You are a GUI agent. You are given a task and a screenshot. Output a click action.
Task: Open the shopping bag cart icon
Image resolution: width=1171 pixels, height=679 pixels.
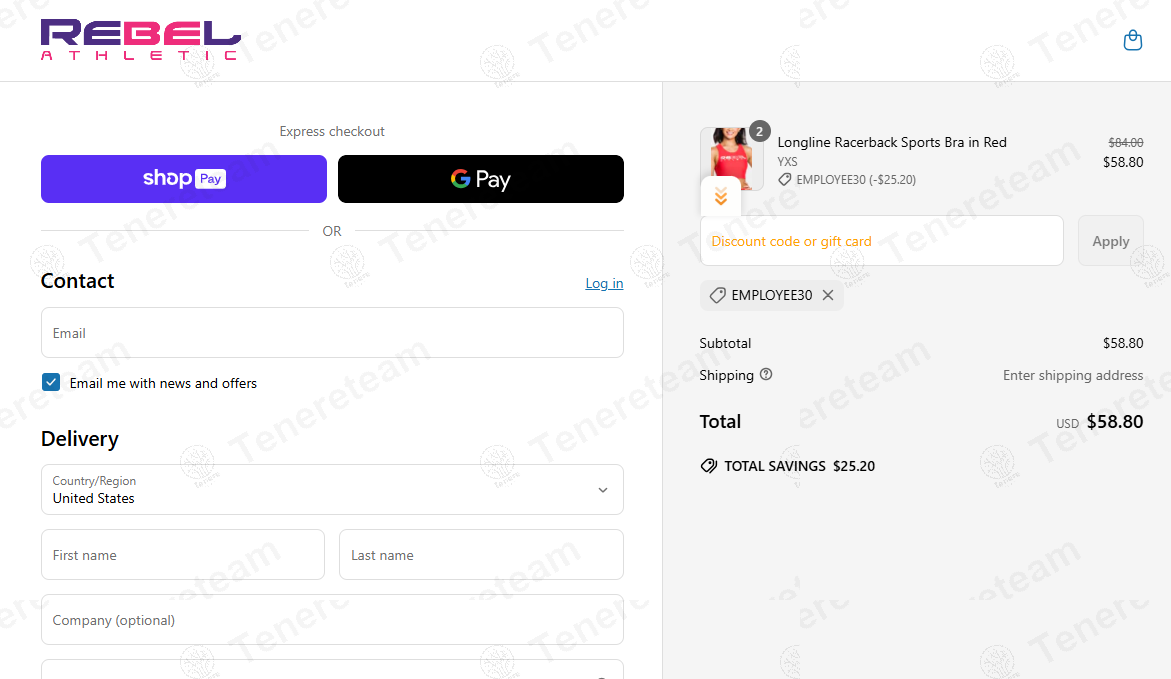tap(1132, 40)
